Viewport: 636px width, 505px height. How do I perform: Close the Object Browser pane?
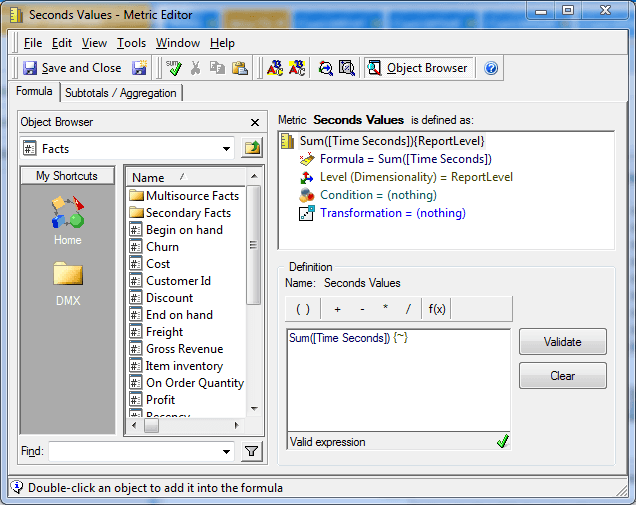[254, 122]
